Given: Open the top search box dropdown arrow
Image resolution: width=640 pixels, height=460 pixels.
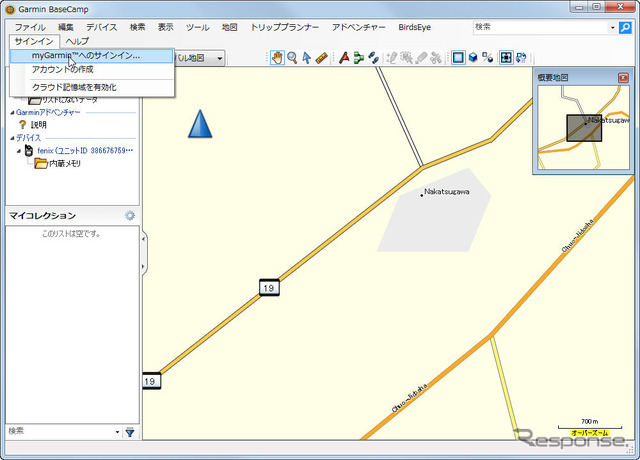Looking at the screenshot, I should [612, 27].
